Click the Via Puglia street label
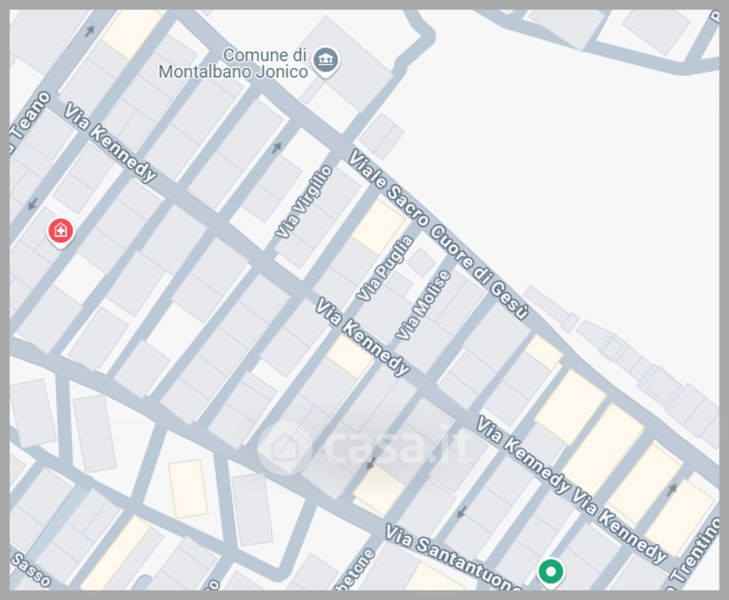 tap(385, 269)
